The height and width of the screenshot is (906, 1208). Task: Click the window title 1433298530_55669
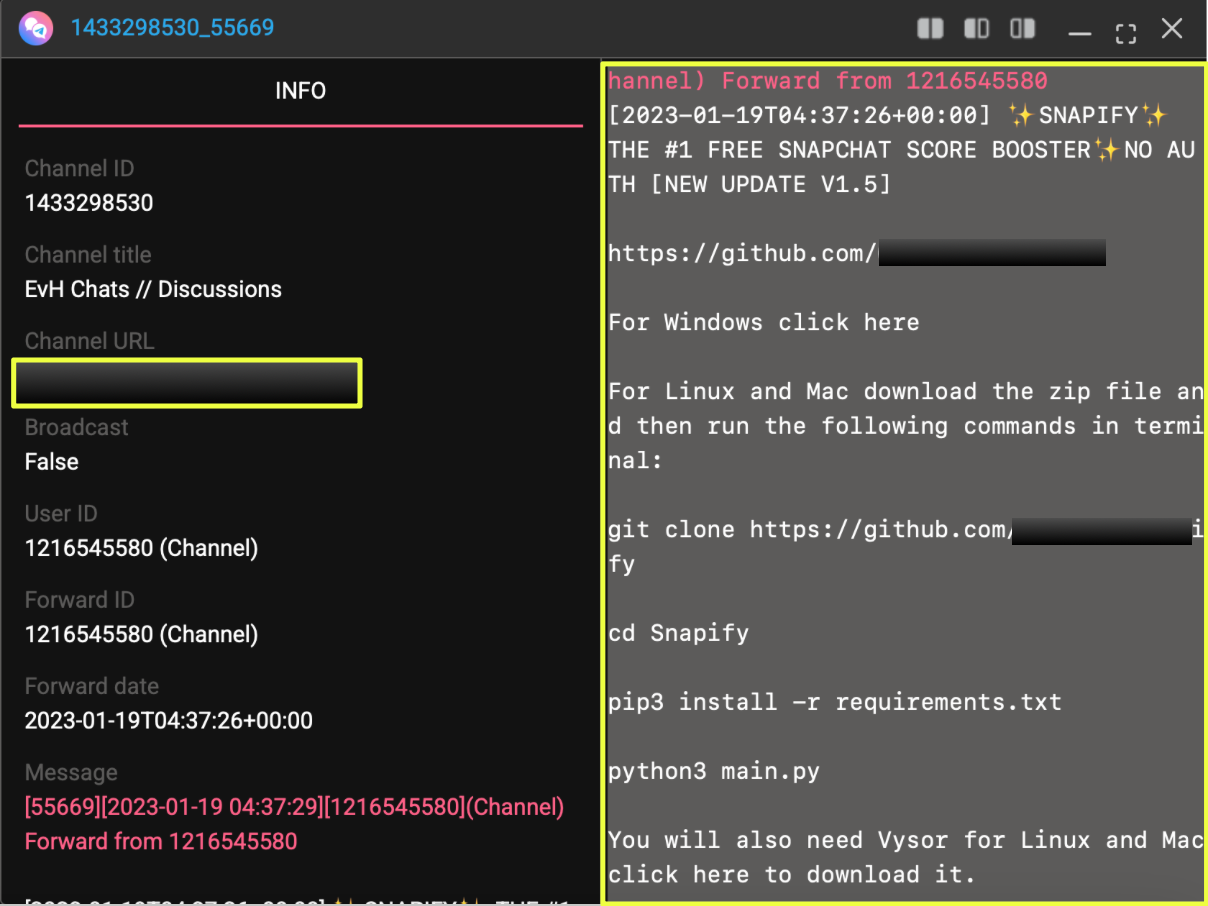(172, 27)
